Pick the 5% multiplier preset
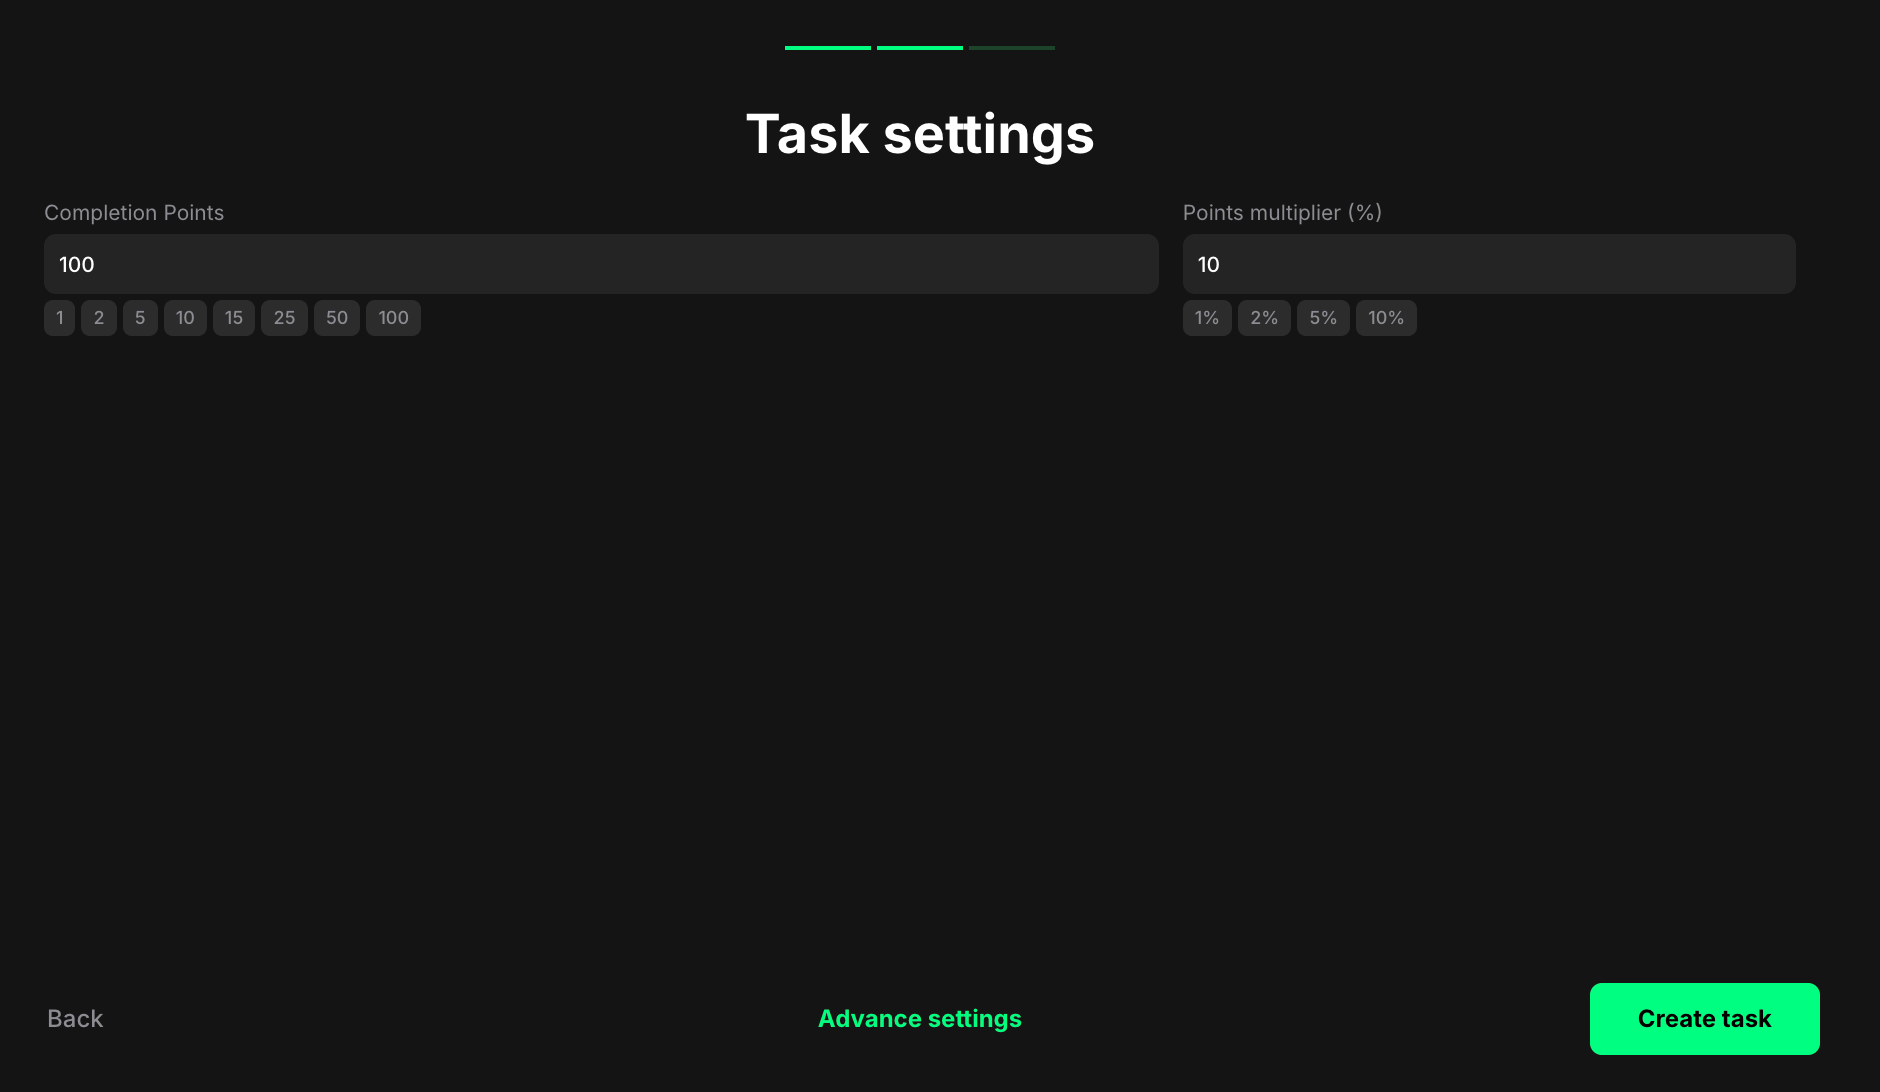 point(1323,318)
